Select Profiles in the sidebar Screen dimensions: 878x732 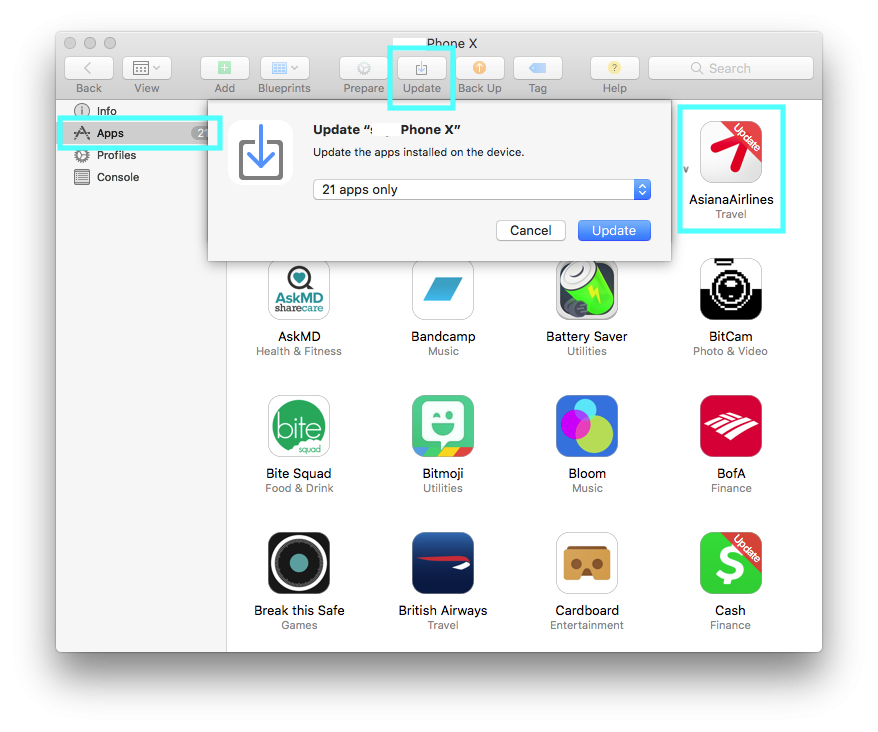click(x=116, y=155)
